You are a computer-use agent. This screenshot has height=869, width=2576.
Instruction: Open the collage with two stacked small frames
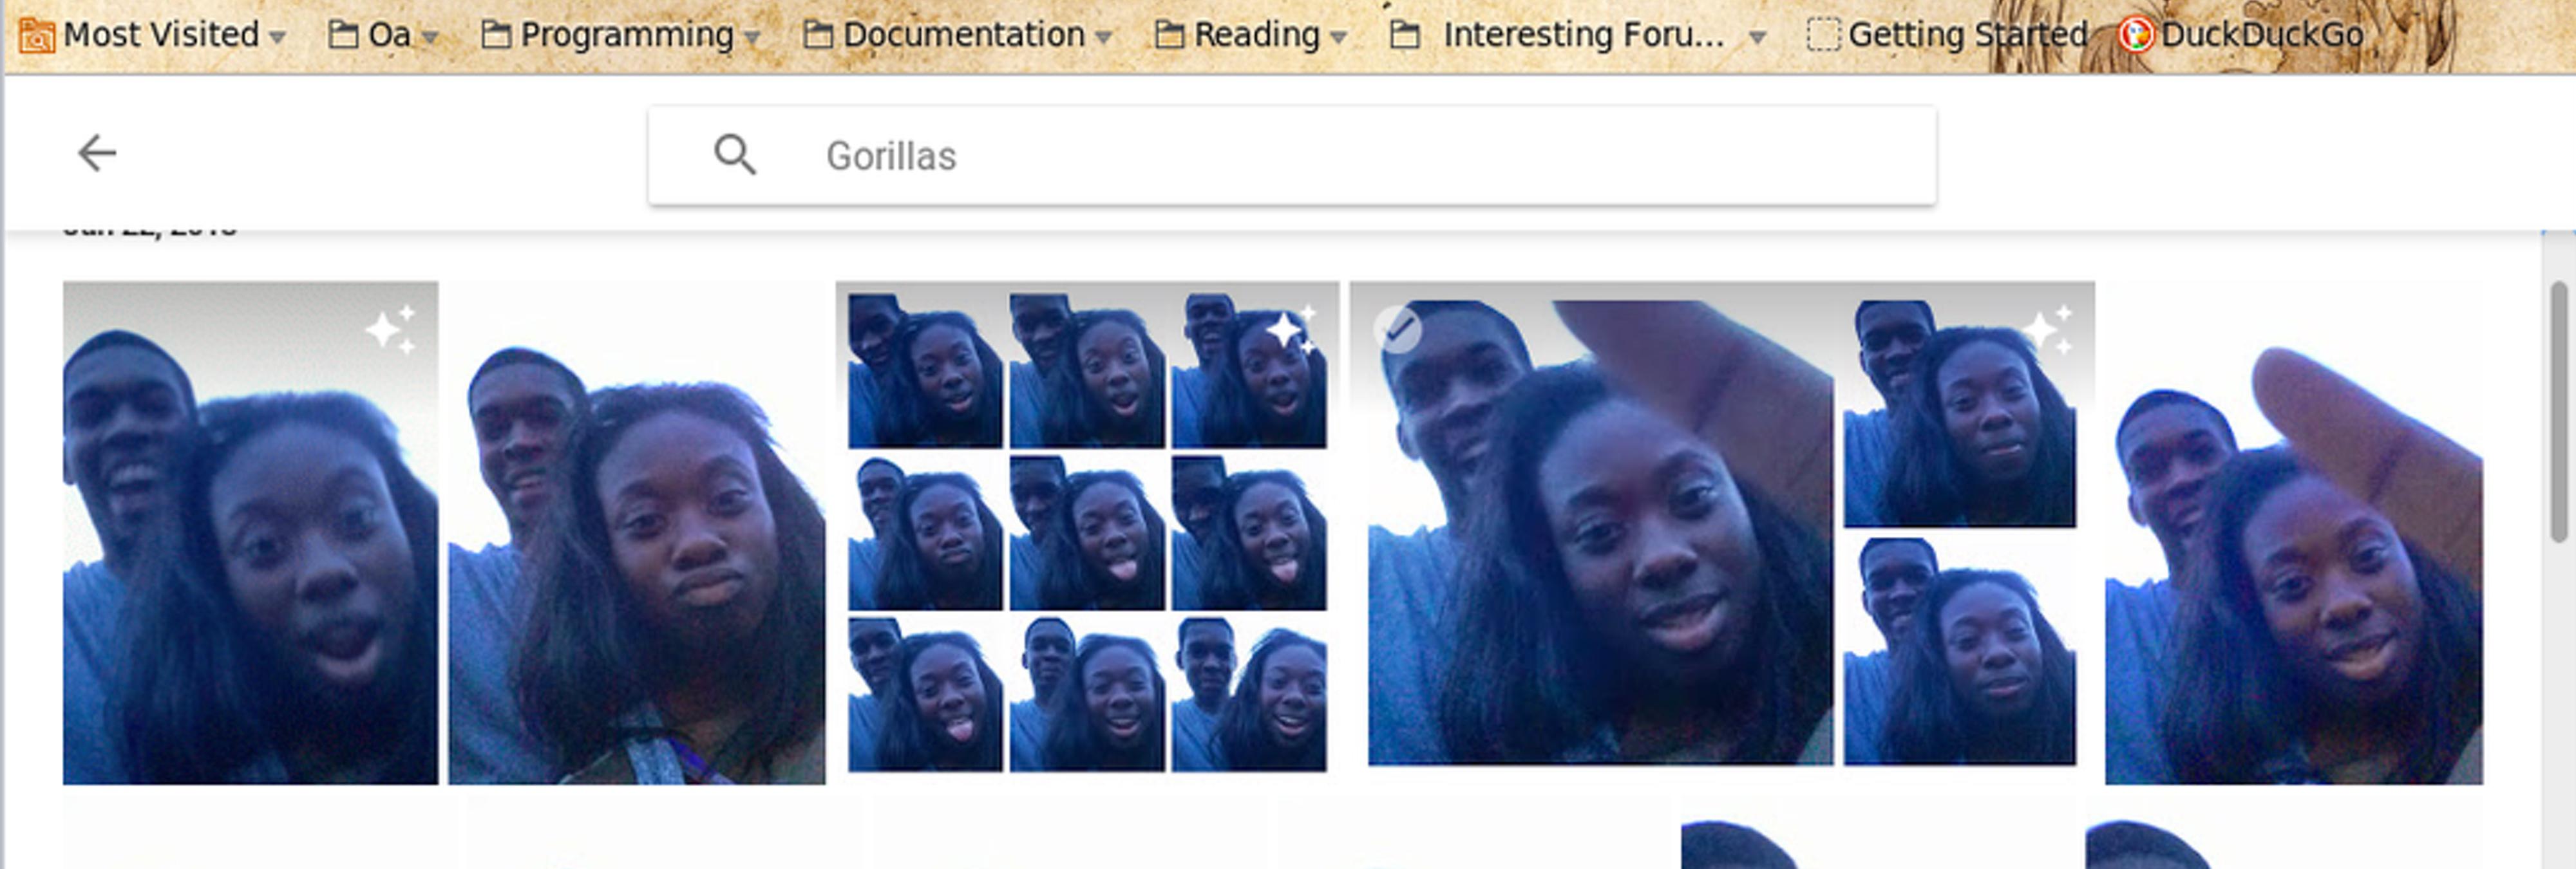click(x=1722, y=533)
